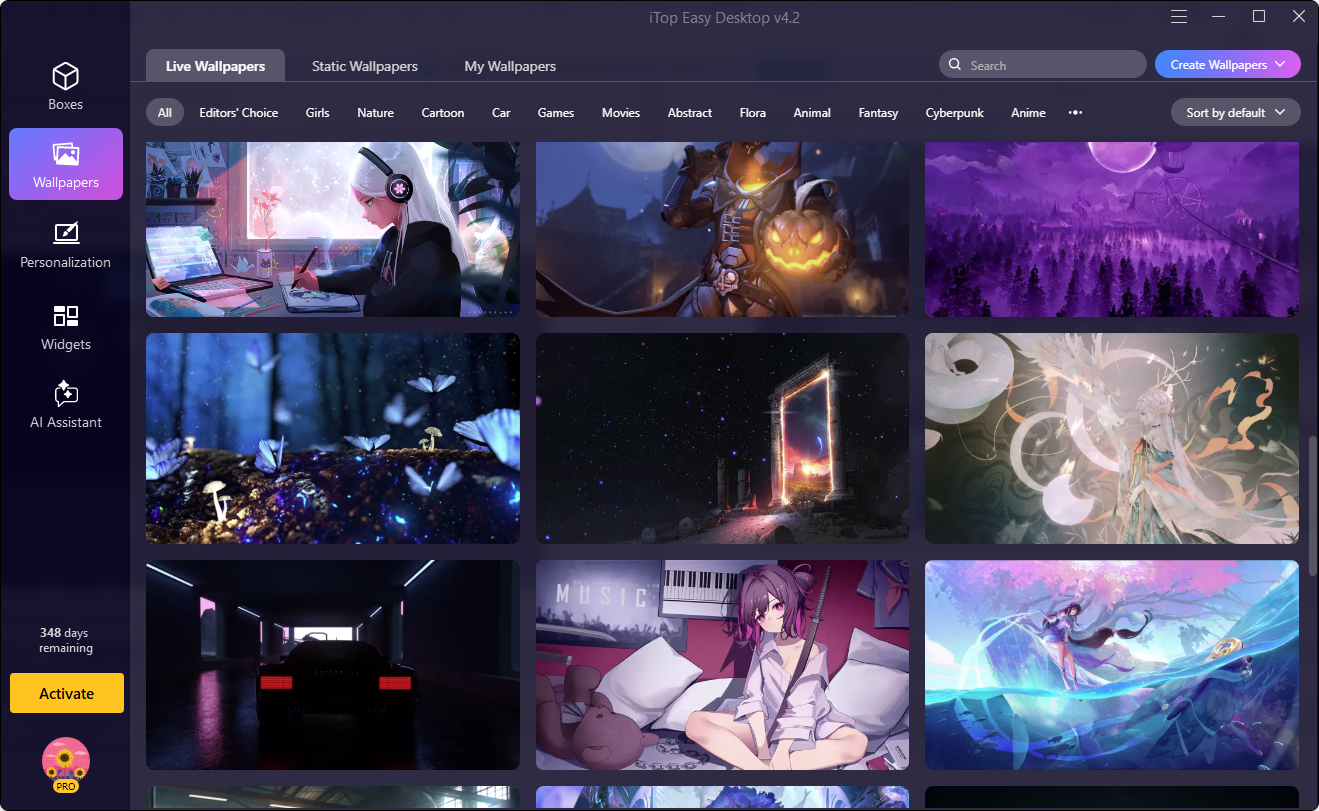This screenshot has width=1319, height=811.
Task: Switch to Live Wallpapers tab
Action: pyautogui.click(x=215, y=66)
